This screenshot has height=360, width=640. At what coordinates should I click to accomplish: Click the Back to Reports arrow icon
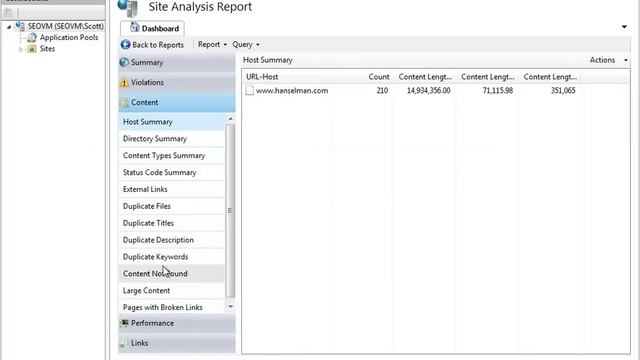point(125,44)
